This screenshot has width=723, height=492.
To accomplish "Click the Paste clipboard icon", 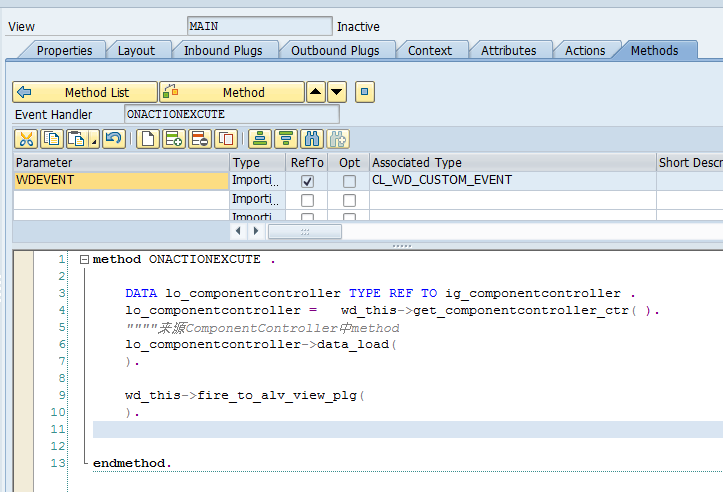I will 77,139.
